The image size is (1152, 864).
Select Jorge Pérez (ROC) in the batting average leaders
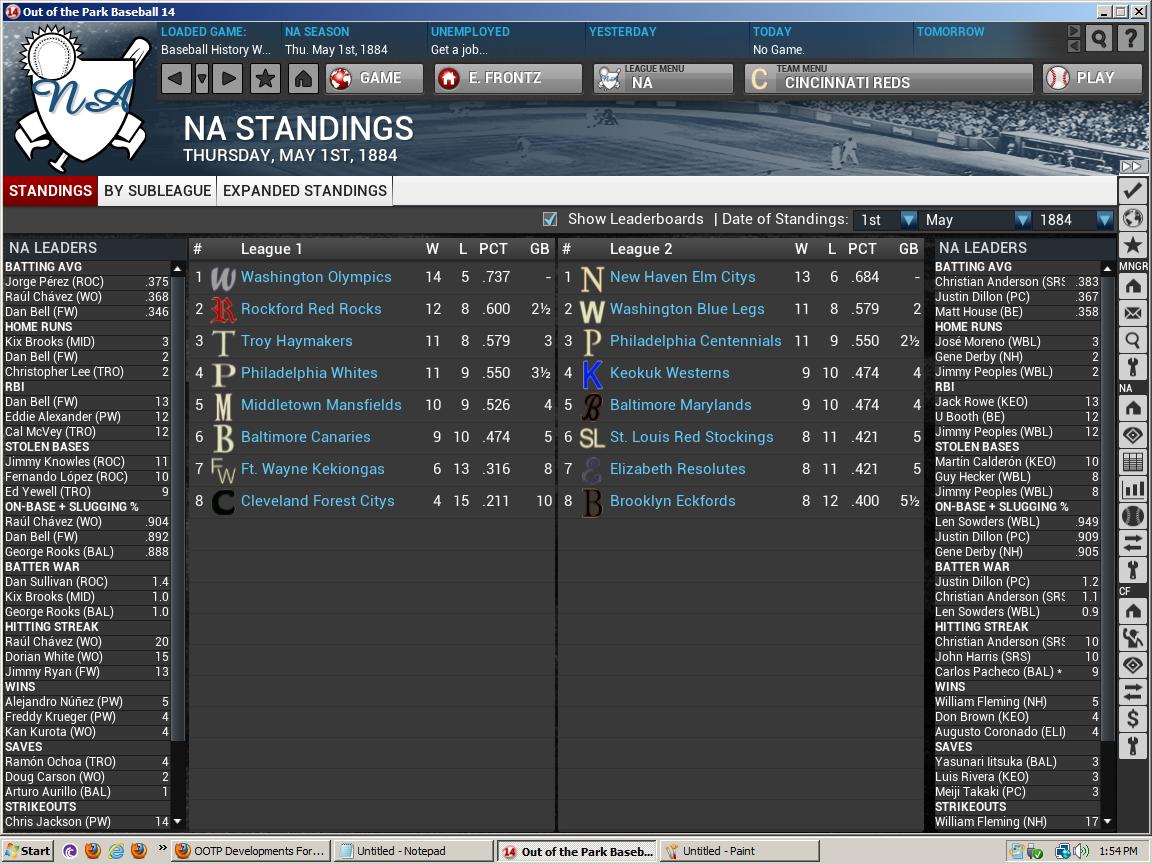click(x=54, y=282)
